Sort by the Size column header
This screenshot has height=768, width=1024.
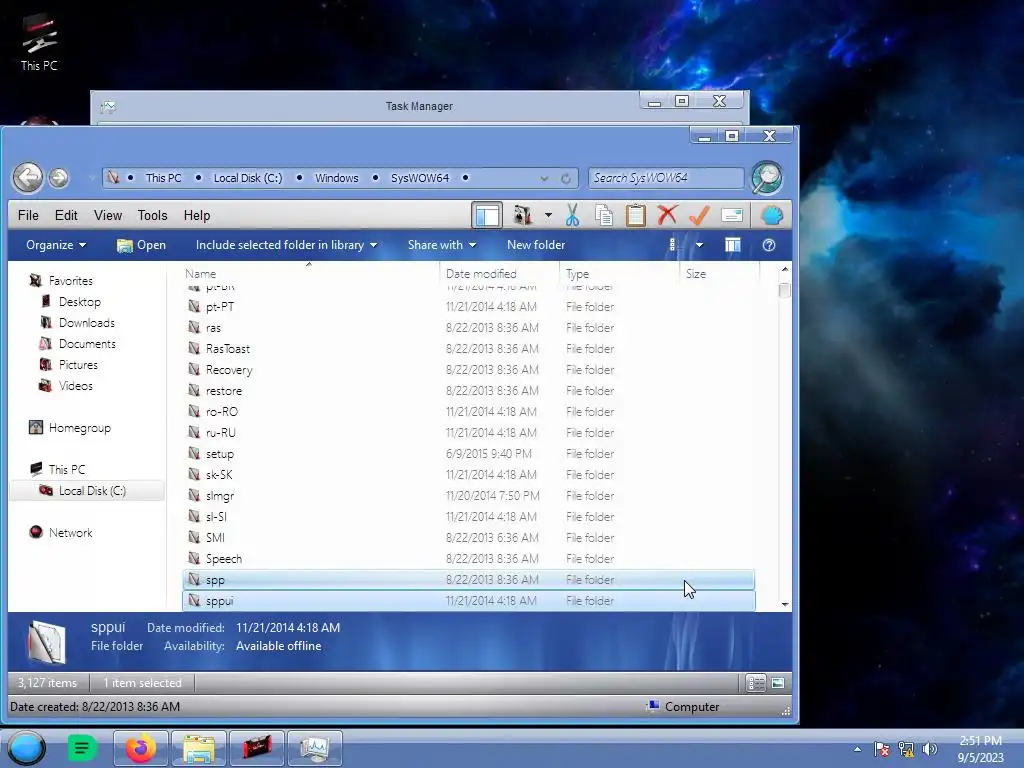[x=696, y=274]
